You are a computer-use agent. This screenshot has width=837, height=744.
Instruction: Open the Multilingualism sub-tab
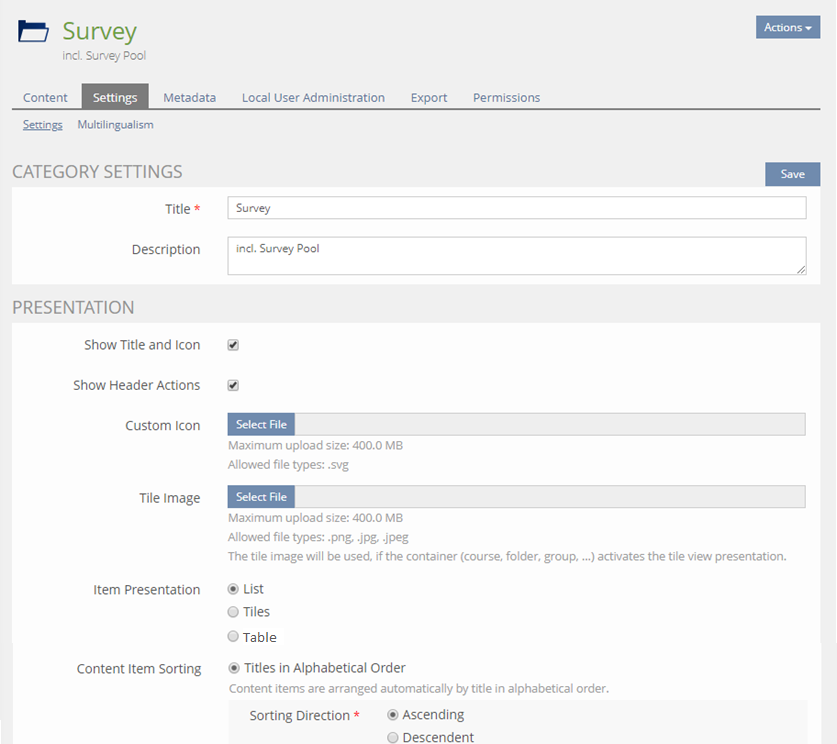115,125
